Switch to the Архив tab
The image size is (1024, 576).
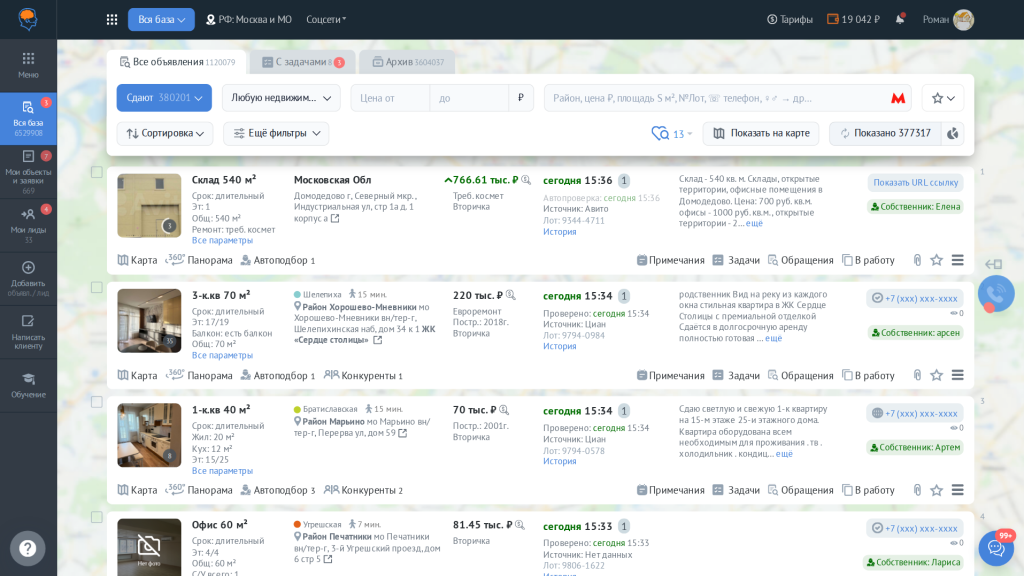tap(407, 62)
